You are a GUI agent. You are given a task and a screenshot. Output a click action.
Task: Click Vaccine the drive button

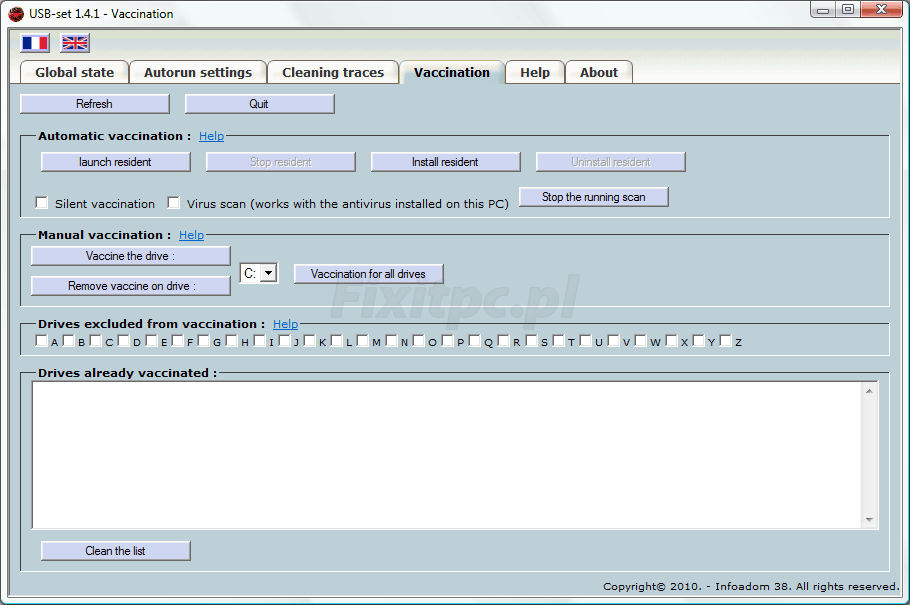tap(131, 256)
